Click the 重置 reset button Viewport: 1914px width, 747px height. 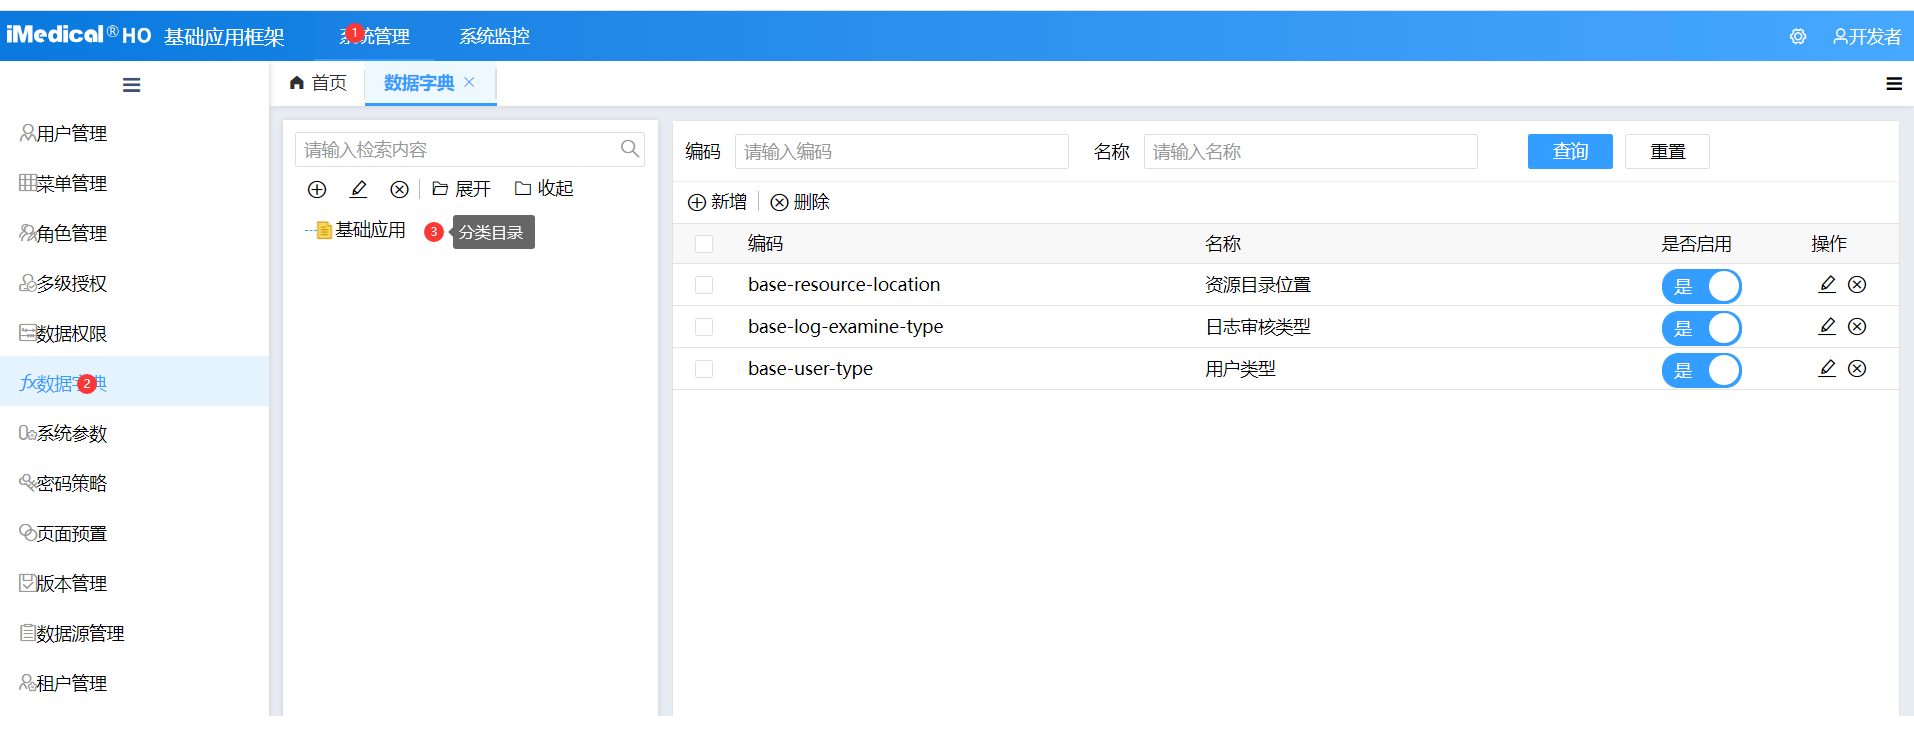1667,151
